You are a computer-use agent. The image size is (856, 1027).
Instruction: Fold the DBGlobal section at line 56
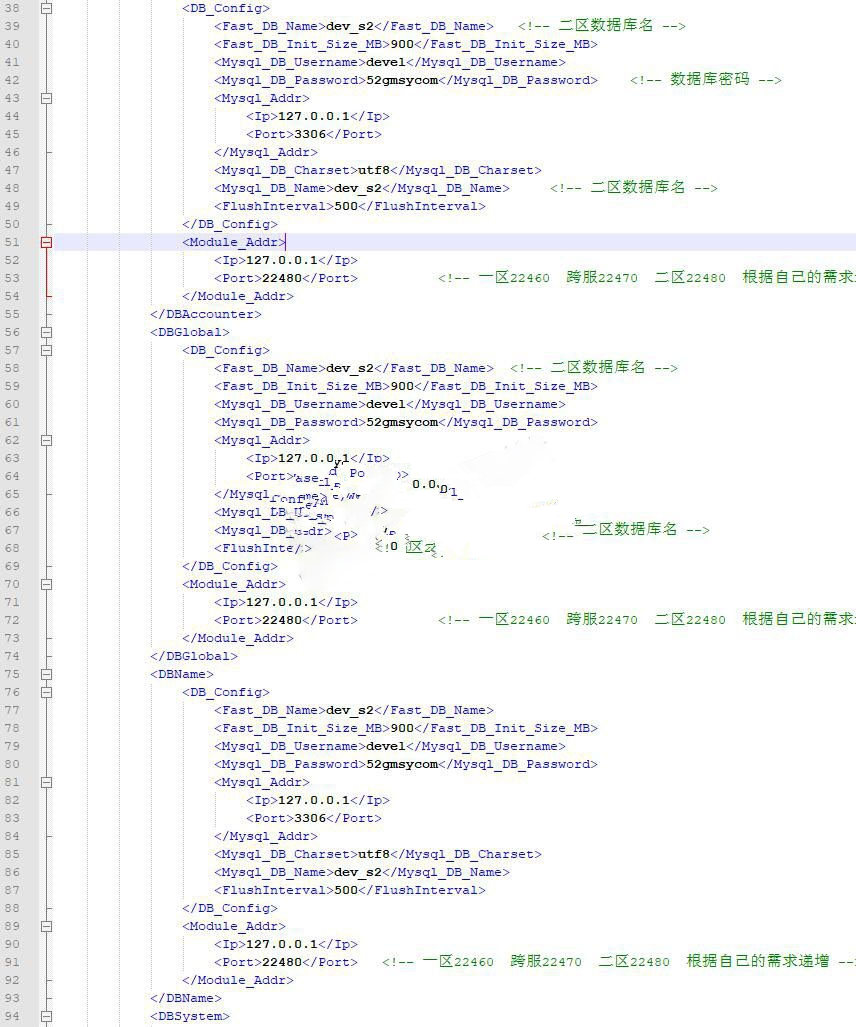coord(46,332)
